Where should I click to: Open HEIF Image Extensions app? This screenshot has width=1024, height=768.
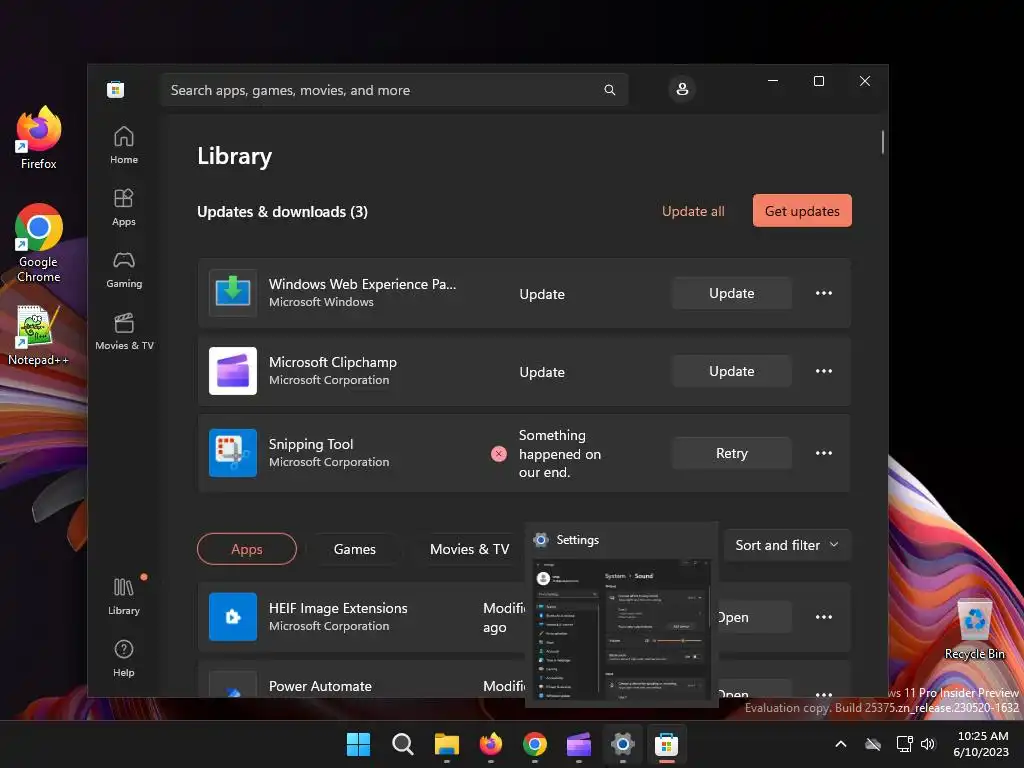[x=754, y=617]
